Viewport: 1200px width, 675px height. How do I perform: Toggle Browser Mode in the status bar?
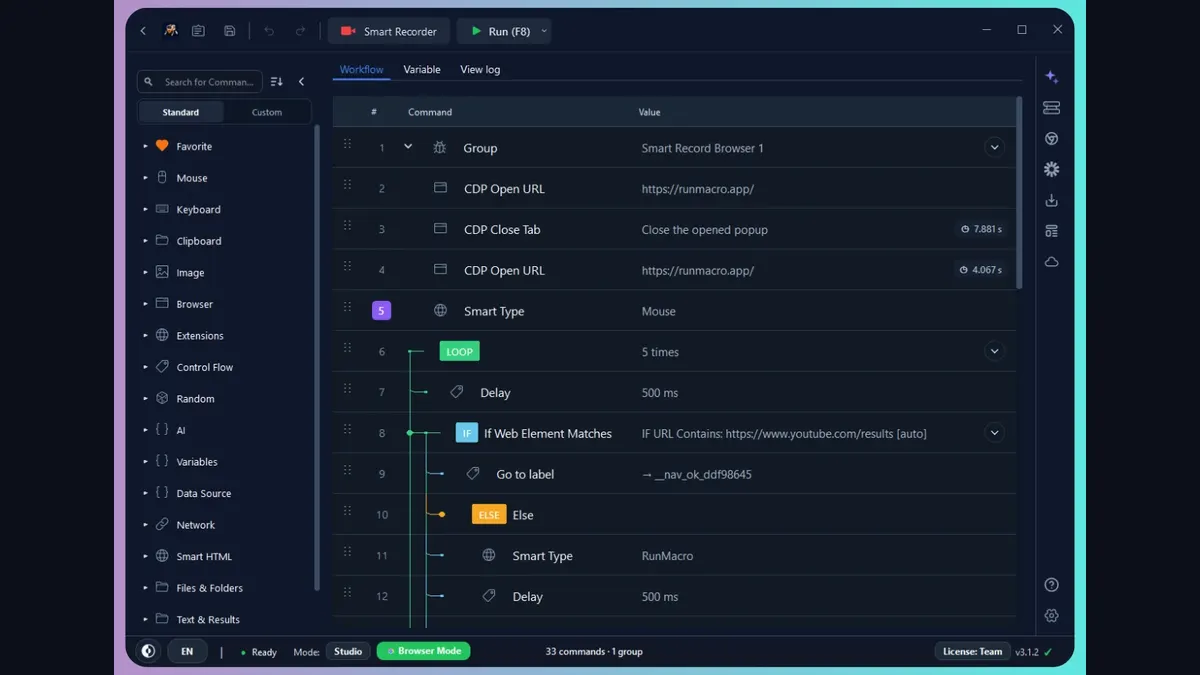(x=423, y=651)
